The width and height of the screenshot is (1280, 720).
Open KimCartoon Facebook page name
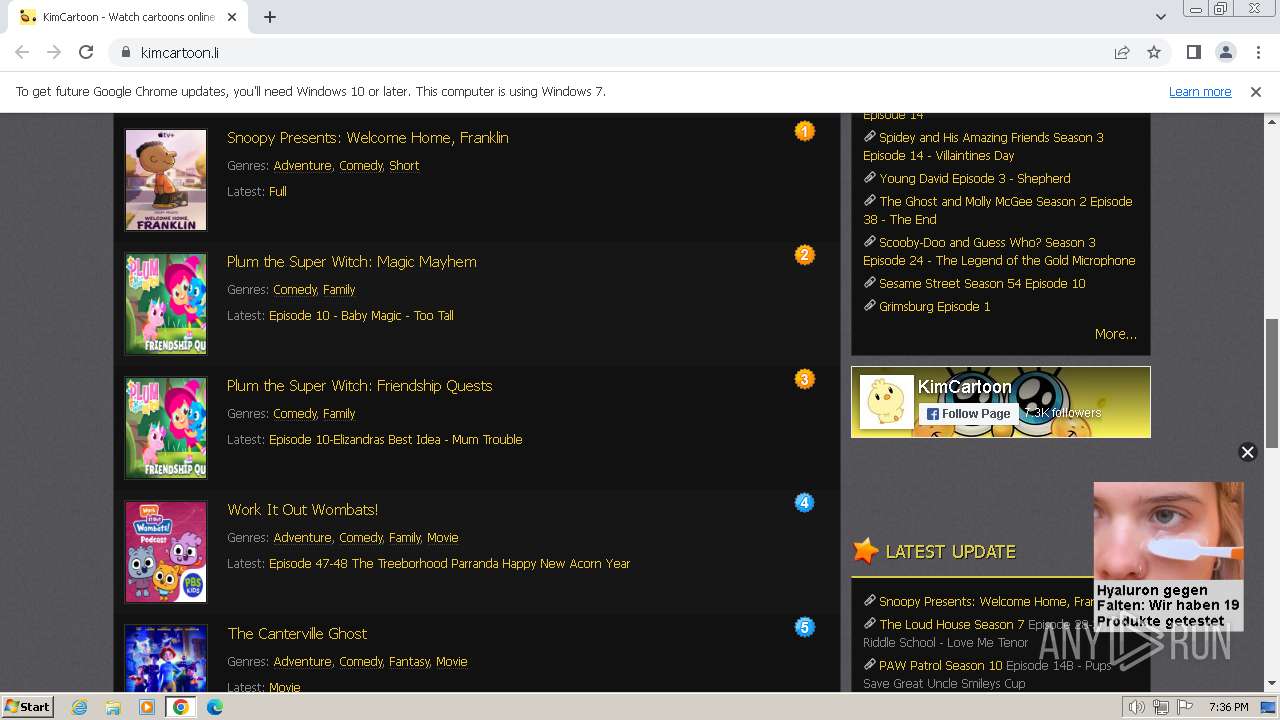(965, 387)
